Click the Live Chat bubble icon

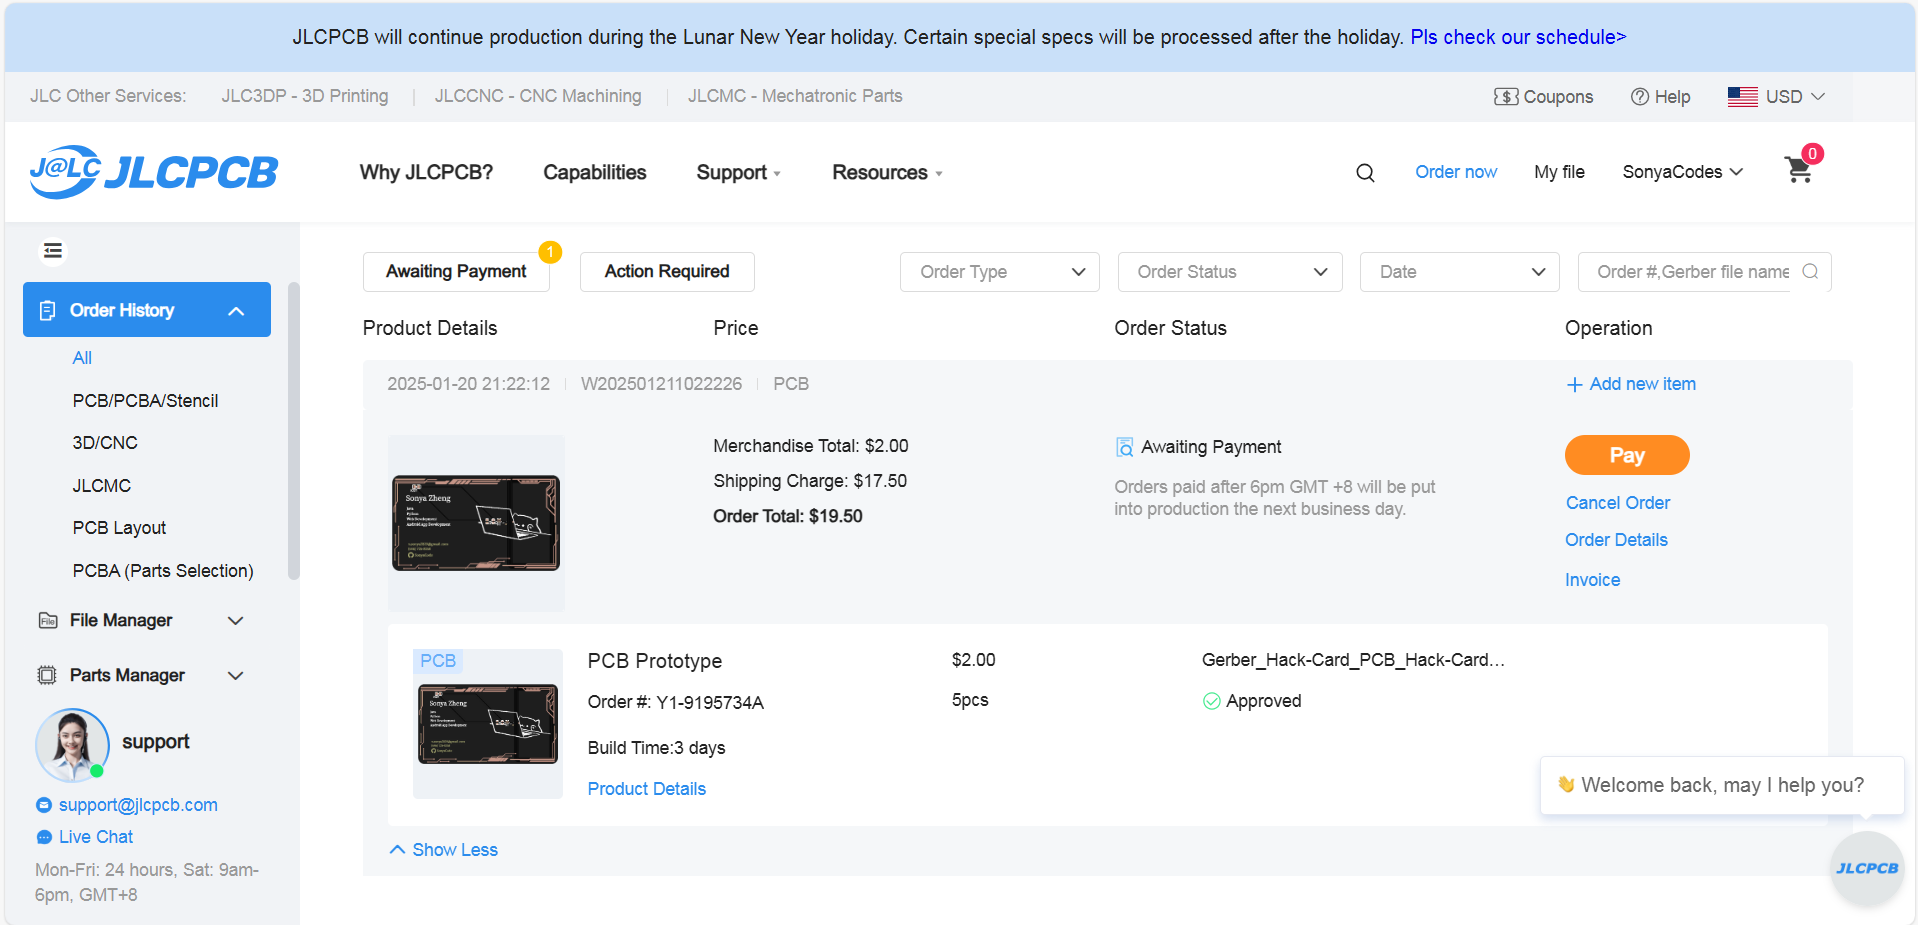44,837
